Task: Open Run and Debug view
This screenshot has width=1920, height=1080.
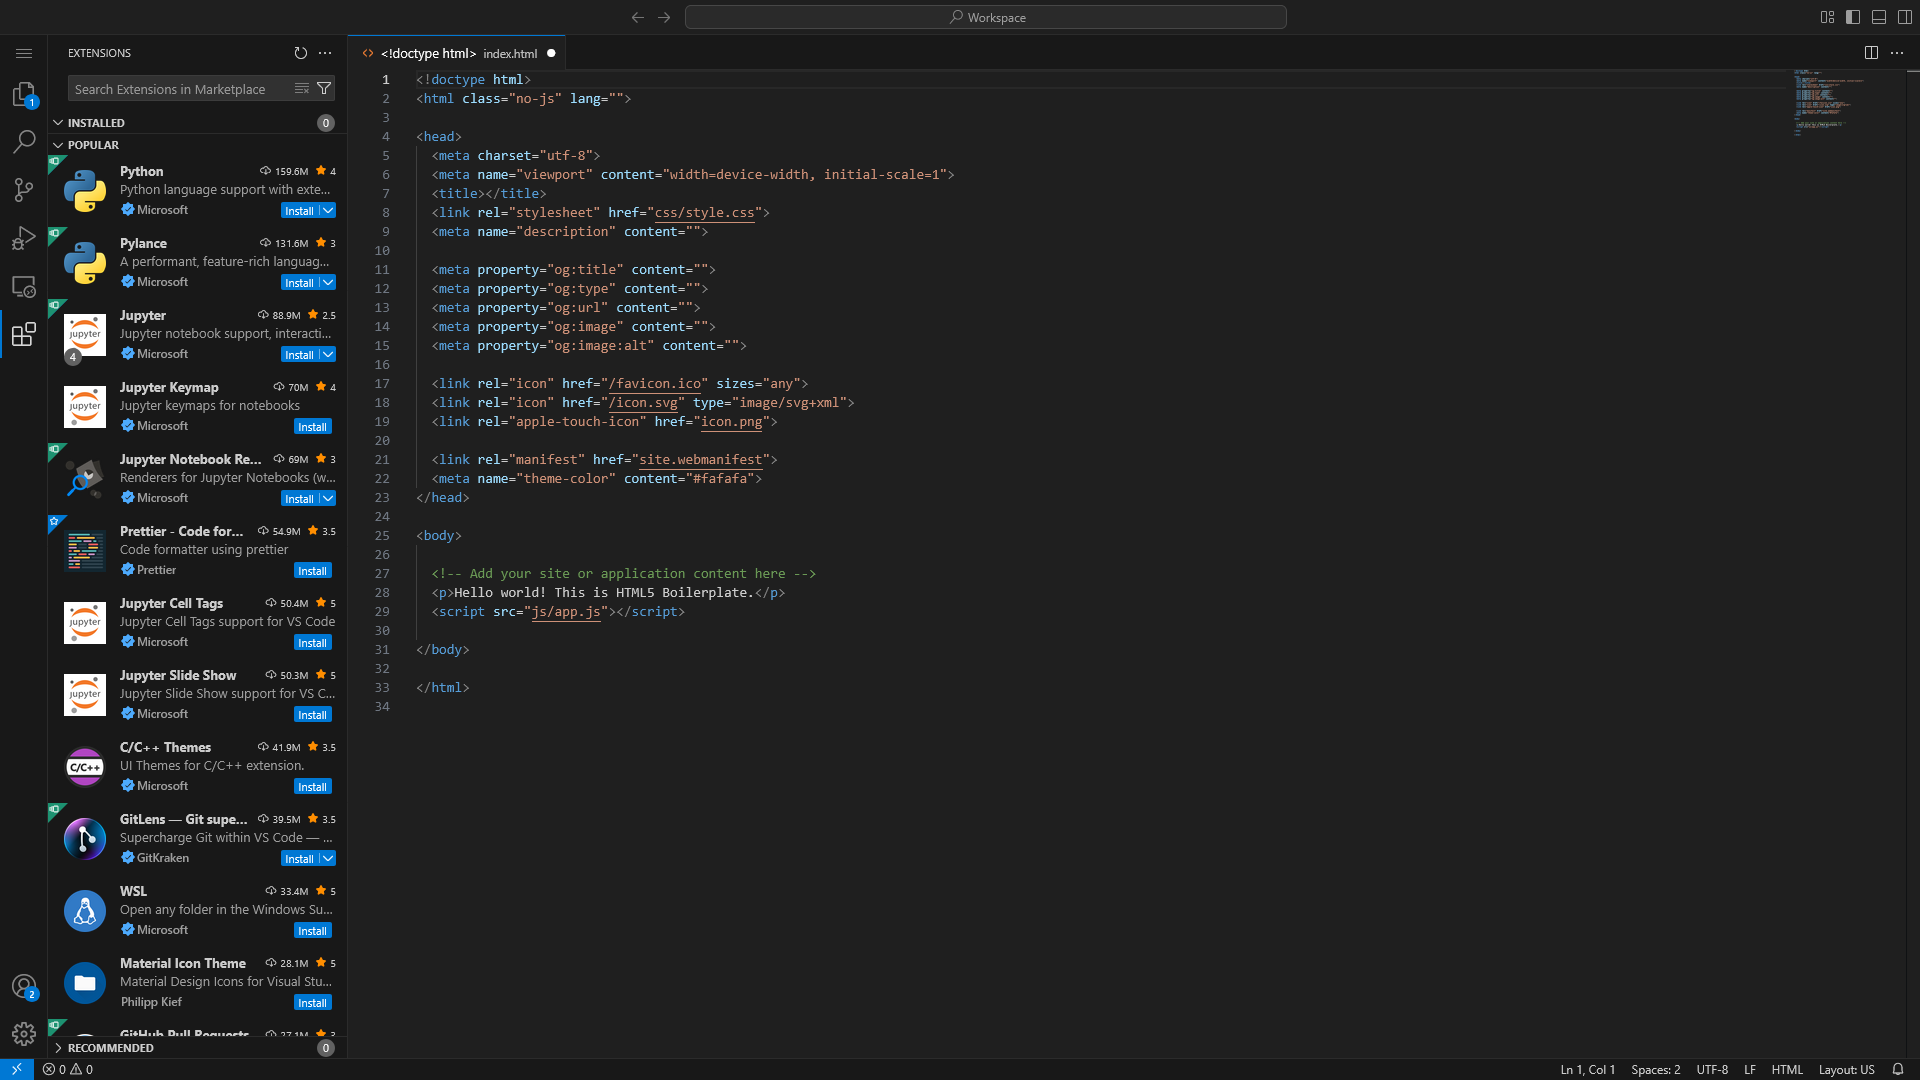Action: click(x=24, y=238)
